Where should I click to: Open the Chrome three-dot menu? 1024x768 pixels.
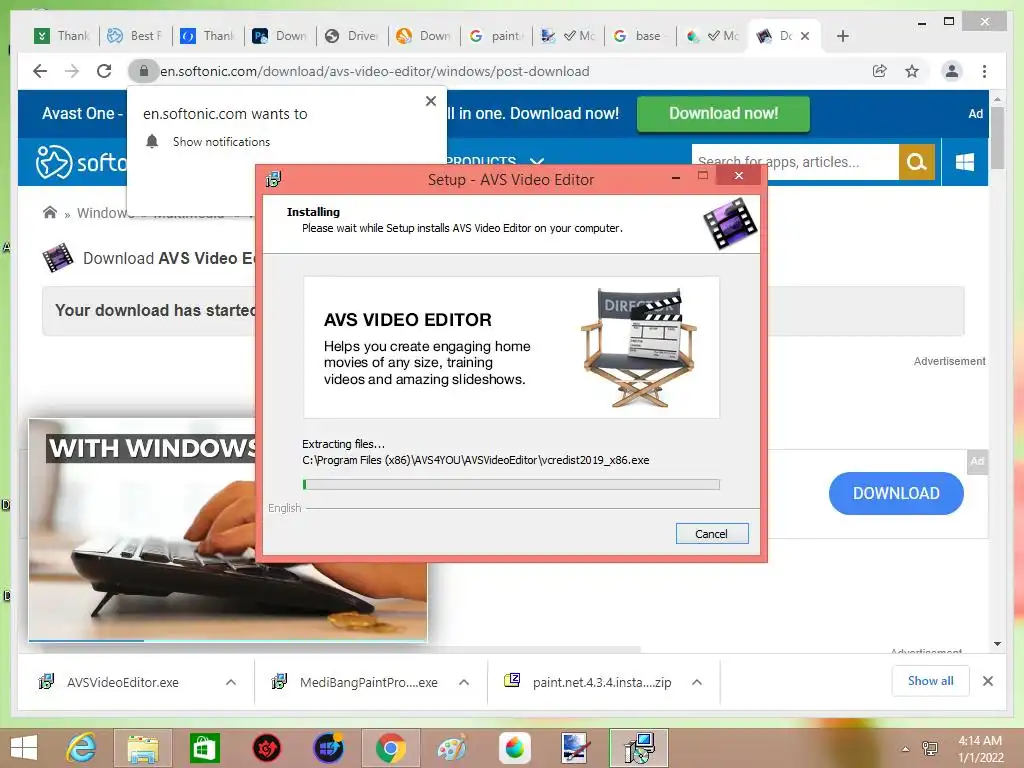pos(984,71)
